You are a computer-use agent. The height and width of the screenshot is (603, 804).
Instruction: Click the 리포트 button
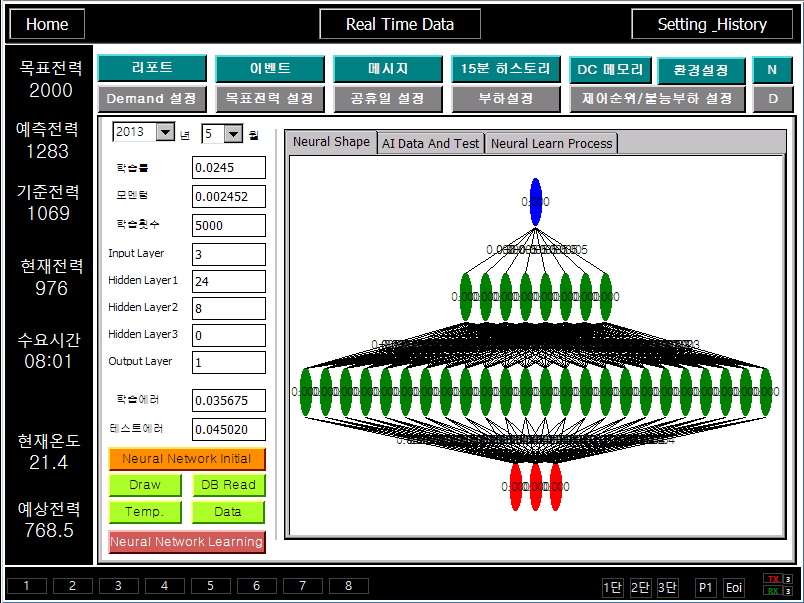[x=152, y=68]
